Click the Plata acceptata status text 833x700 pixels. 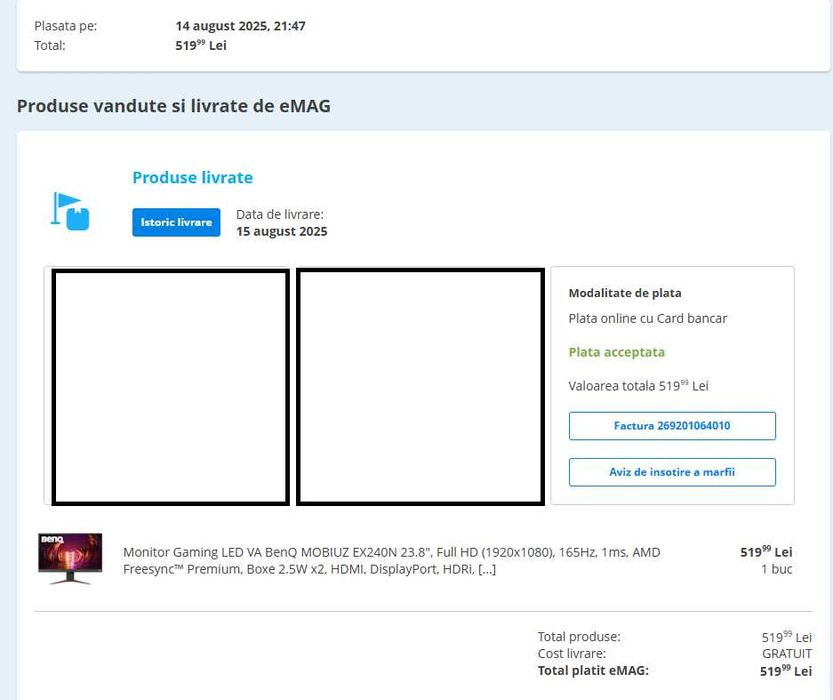click(616, 352)
